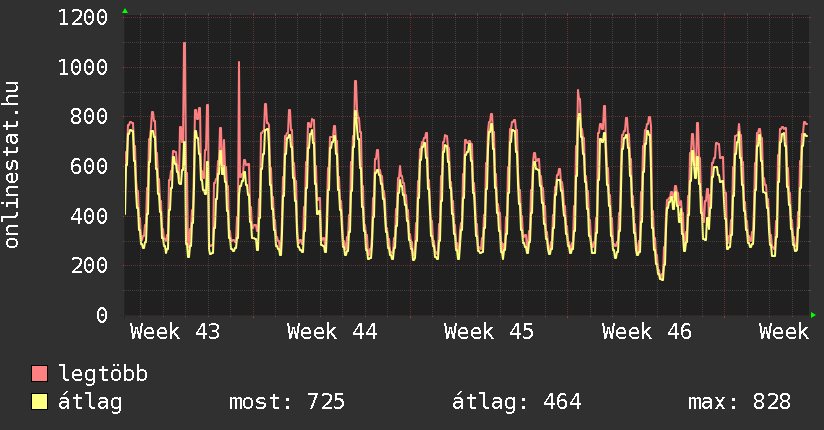The height and width of the screenshot is (430, 824).
Task: Click the "max: 828" statistic
Action: pos(739,402)
